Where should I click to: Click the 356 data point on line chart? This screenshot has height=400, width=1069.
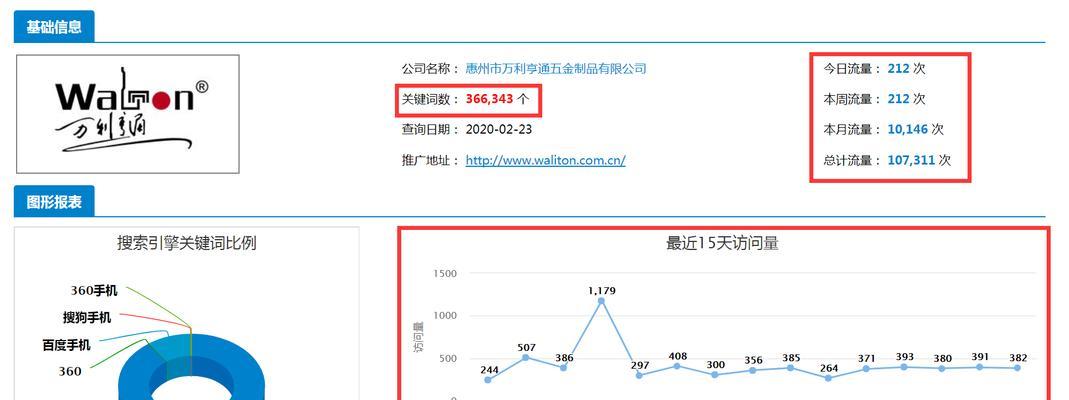[x=753, y=370]
